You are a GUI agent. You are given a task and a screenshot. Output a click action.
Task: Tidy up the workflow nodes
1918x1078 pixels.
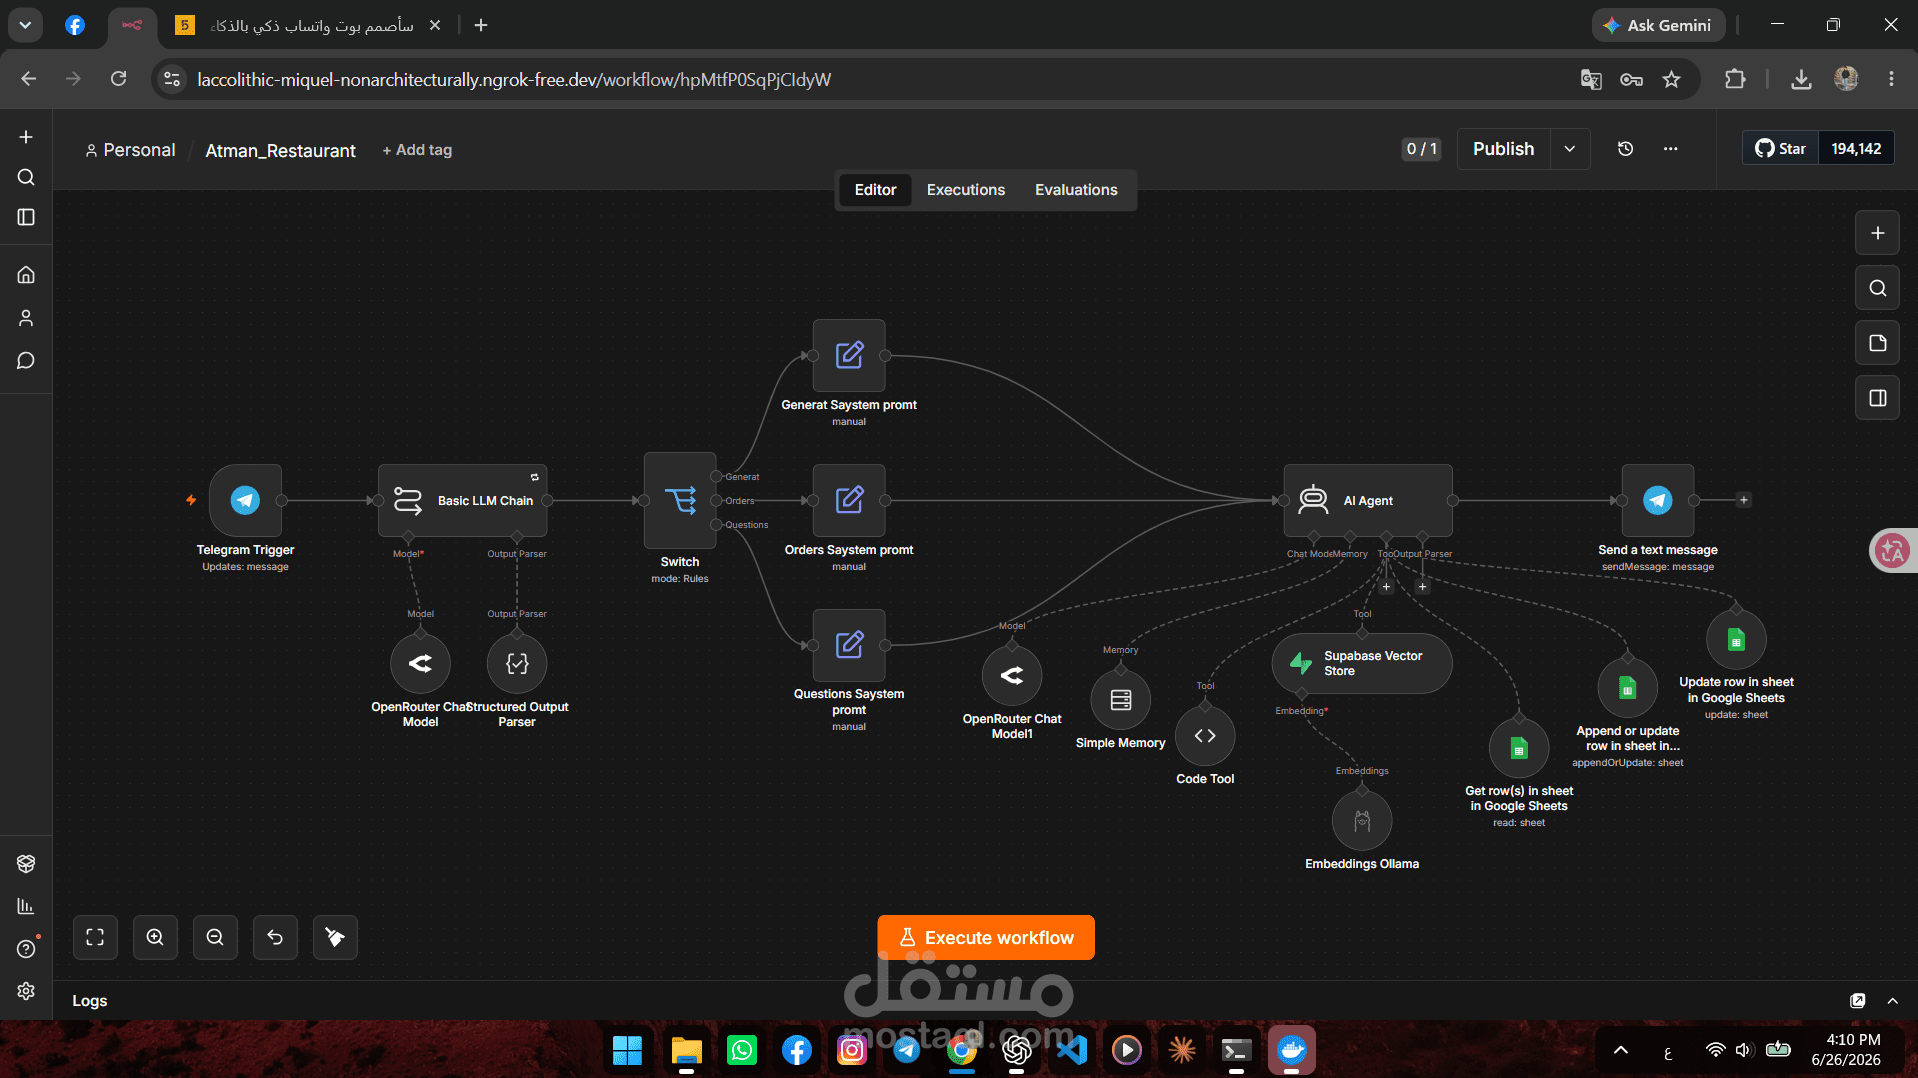335,937
